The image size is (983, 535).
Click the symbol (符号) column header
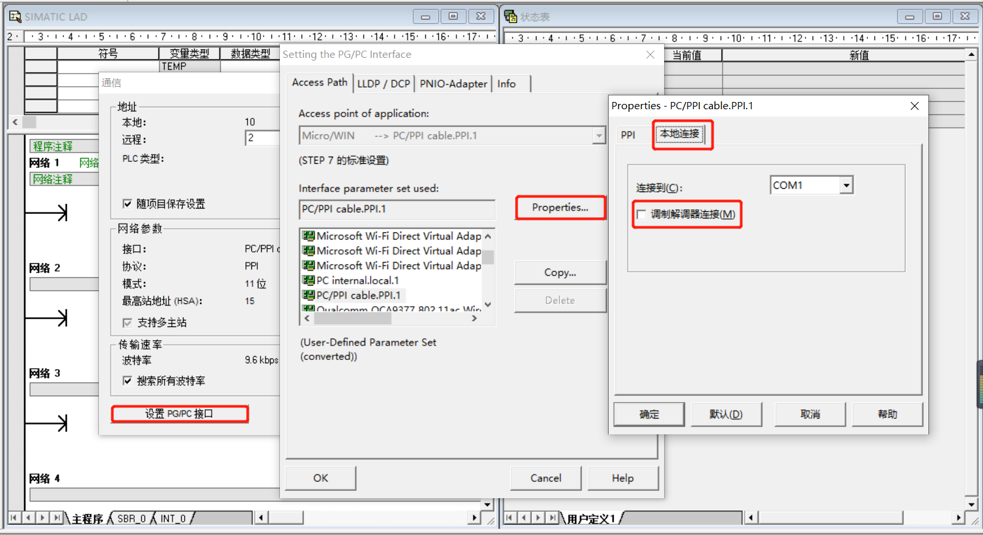[x=108, y=54]
